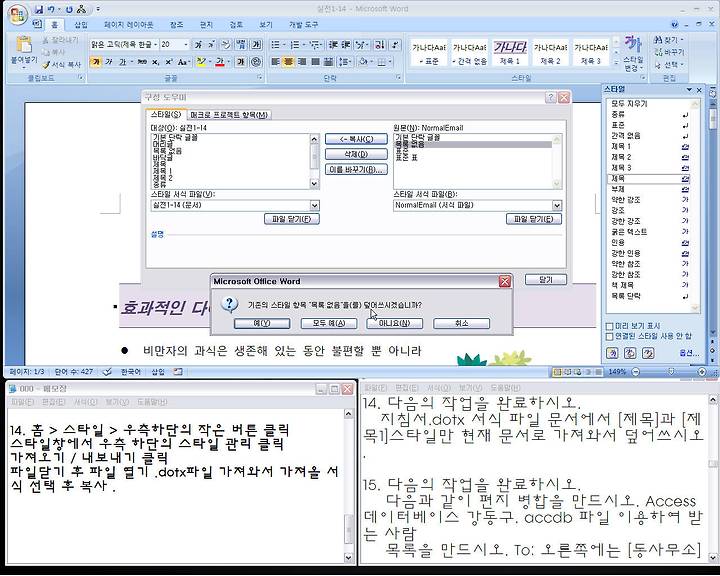Toggle Disable Linked Styles checkbox
720x576 pixels.
[x=610, y=337]
